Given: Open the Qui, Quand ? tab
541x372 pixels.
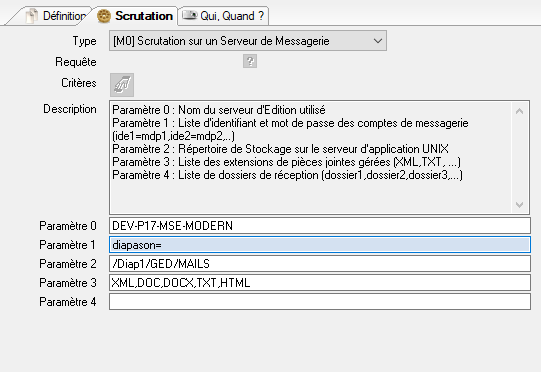Looking at the screenshot, I should point(223,16).
